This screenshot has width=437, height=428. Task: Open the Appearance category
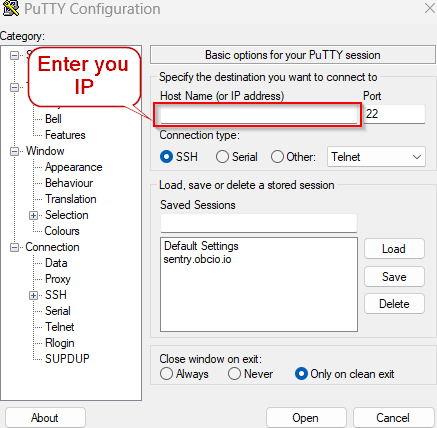74,167
